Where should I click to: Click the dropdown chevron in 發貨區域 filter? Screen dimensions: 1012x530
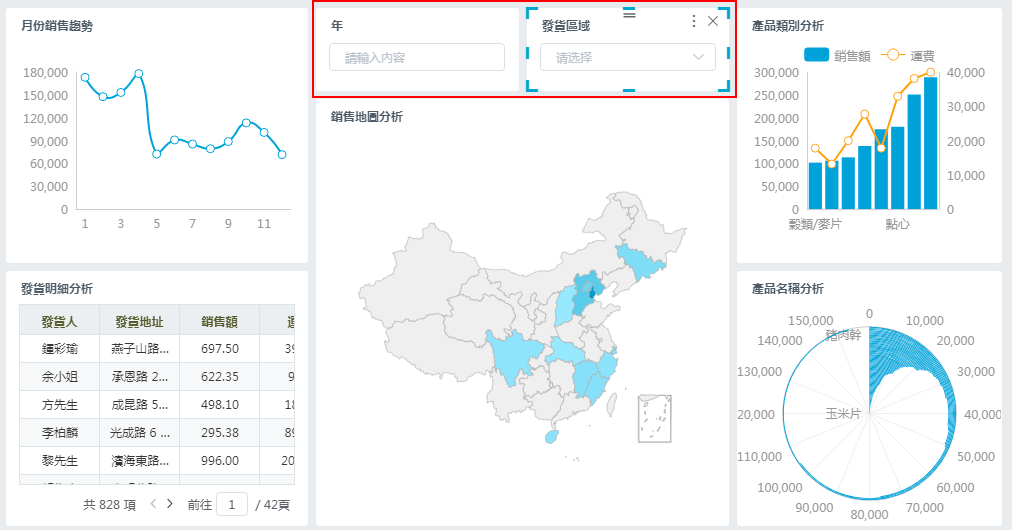click(698, 58)
